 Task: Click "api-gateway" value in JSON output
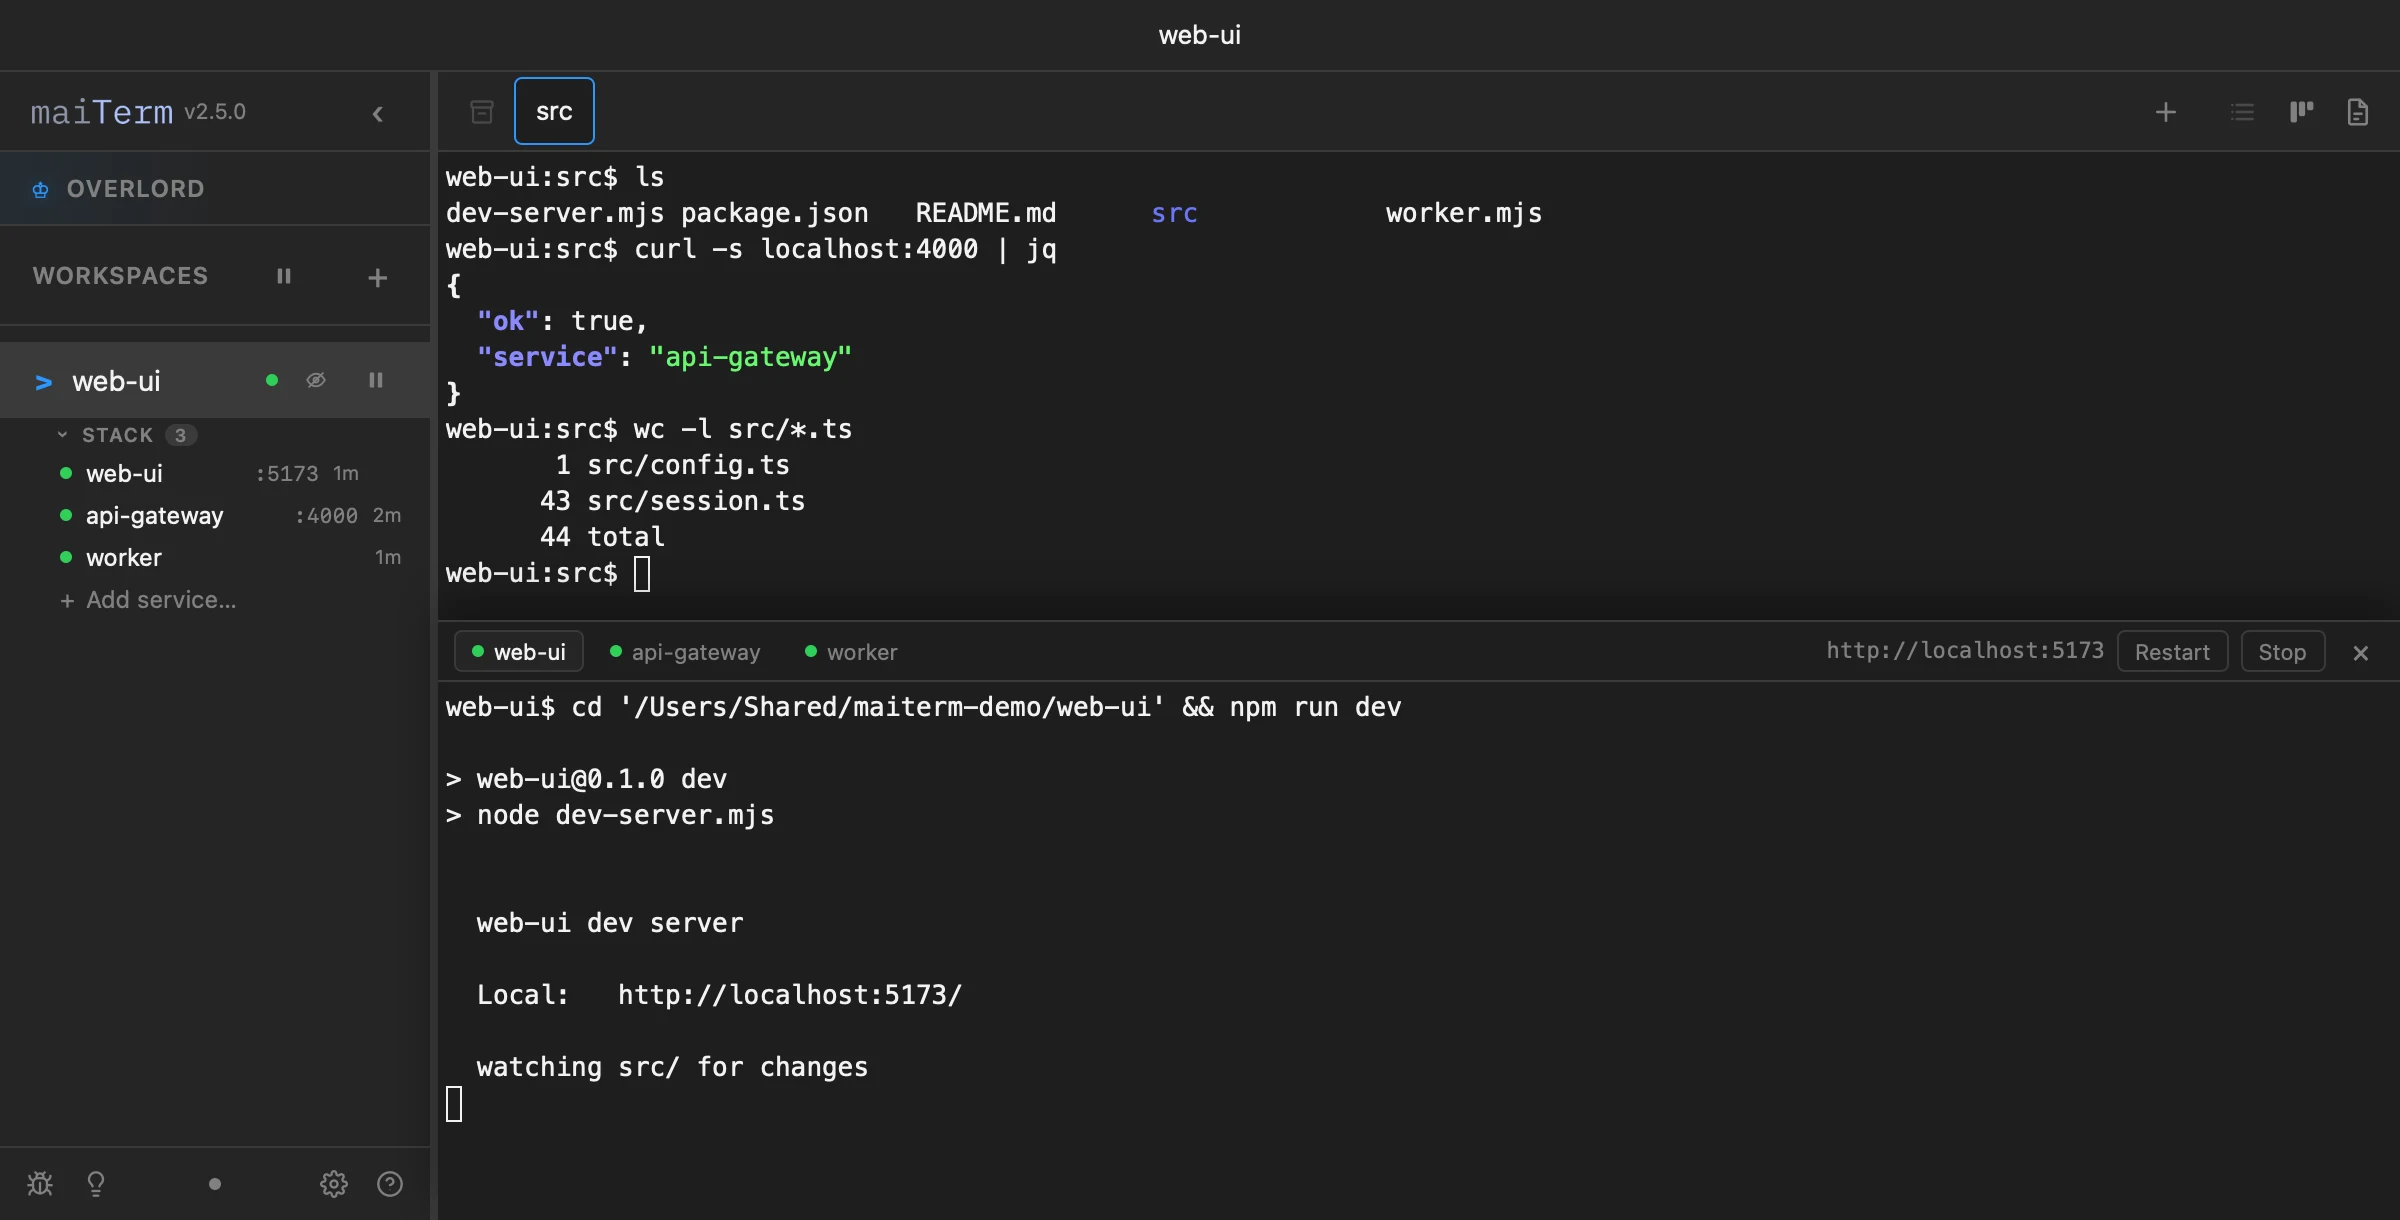click(750, 357)
